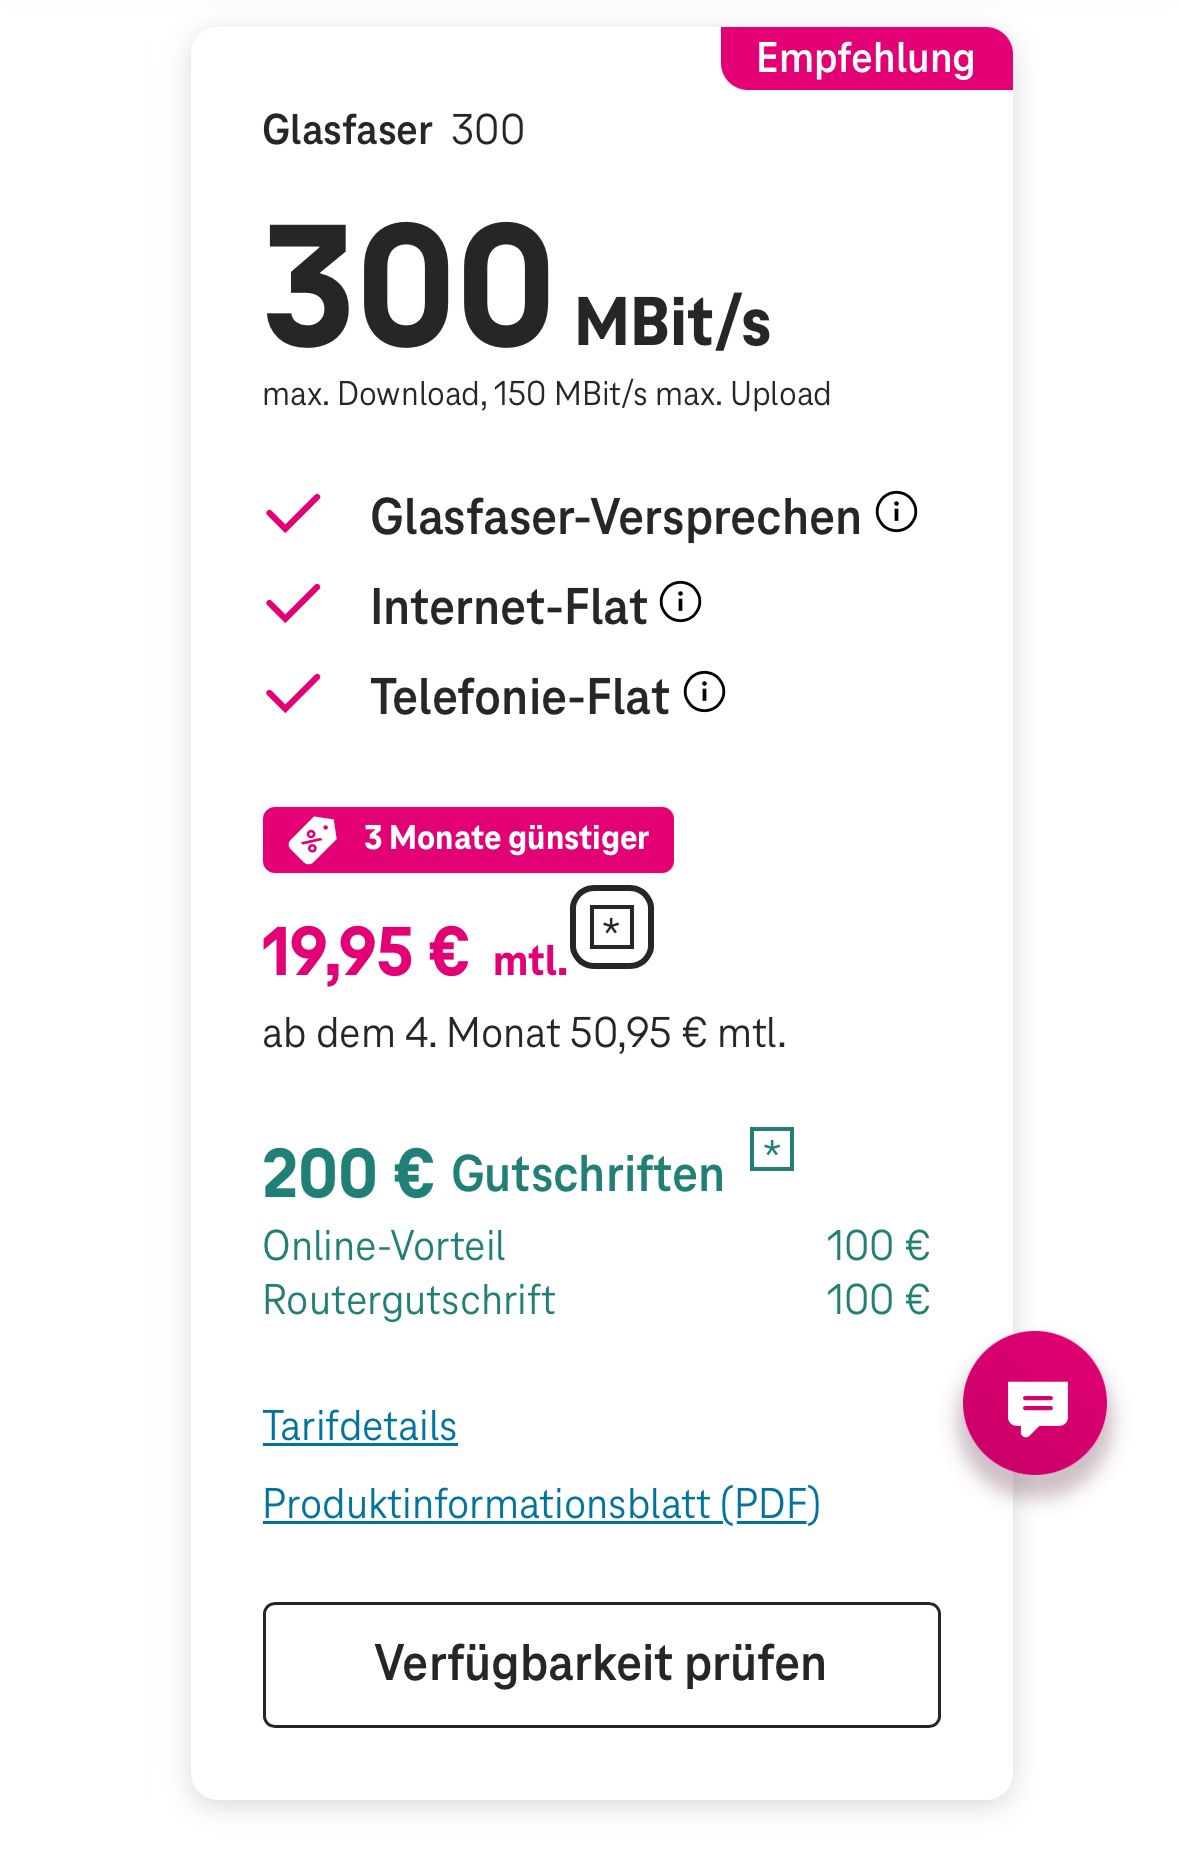Click the checkmark next to Internet-Flat
Viewport: 1179px width, 1855px height.
click(x=292, y=604)
